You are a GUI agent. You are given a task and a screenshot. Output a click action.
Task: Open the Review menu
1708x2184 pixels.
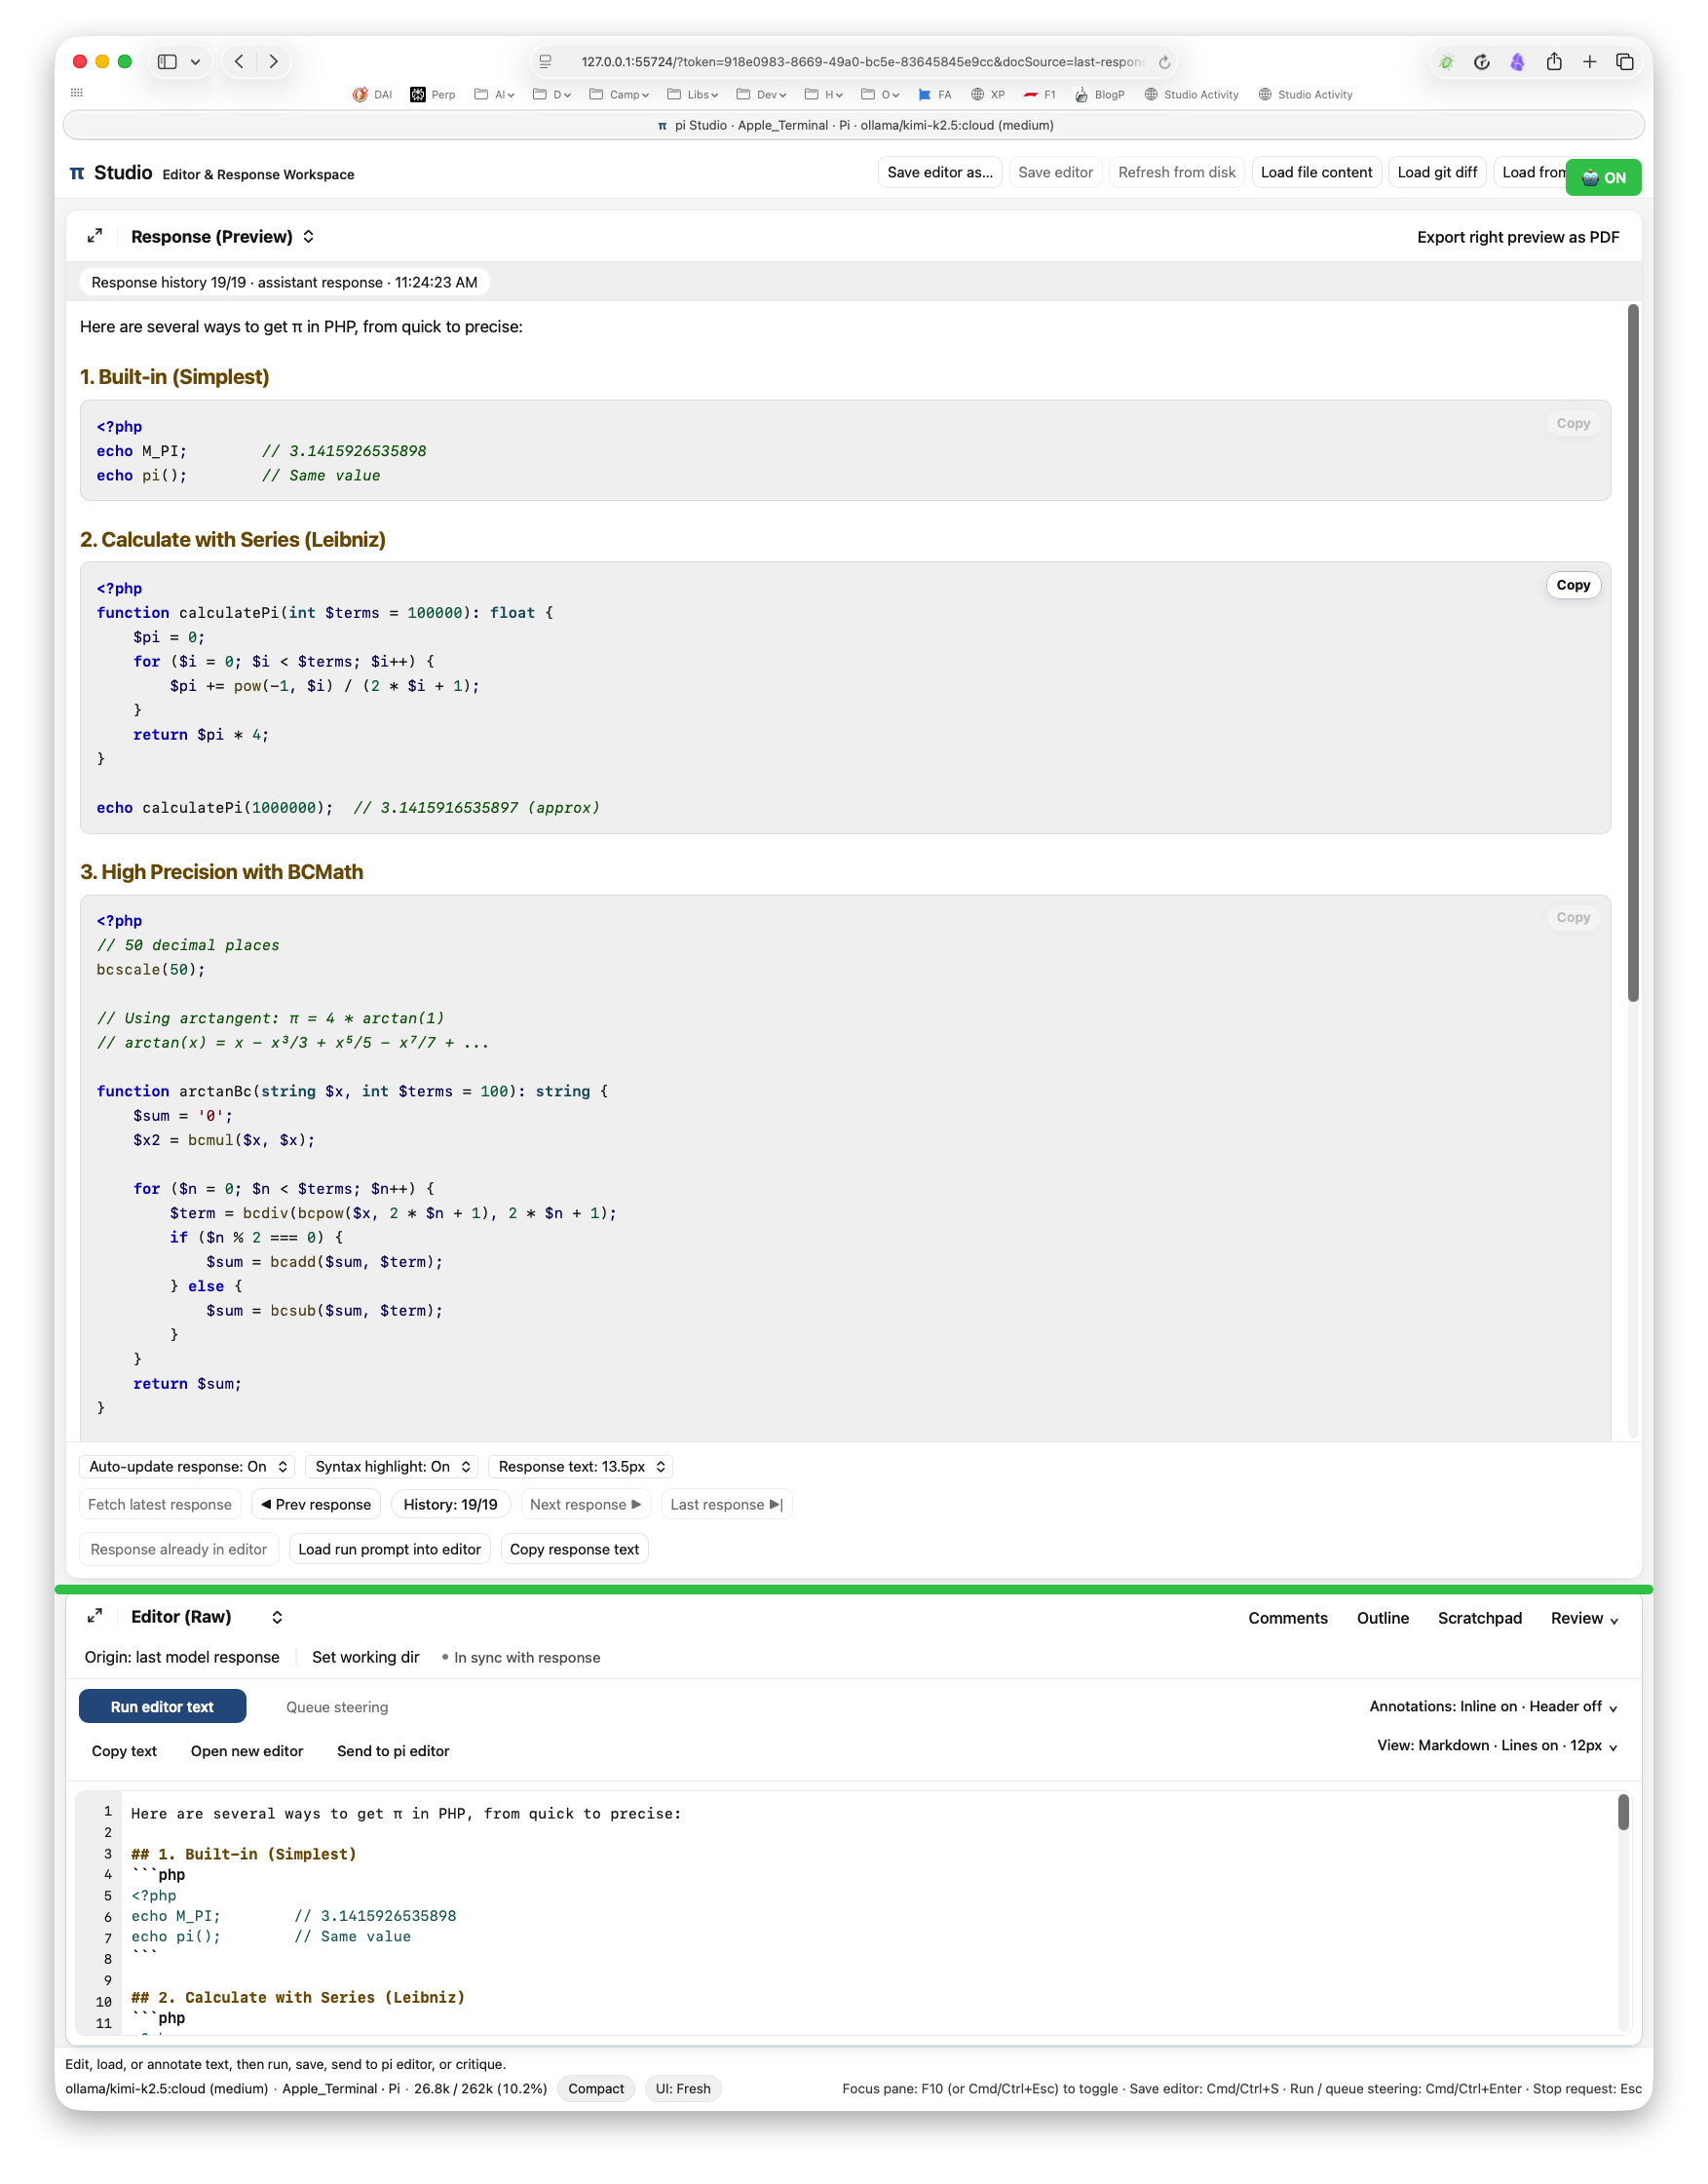coord(1584,1618)
